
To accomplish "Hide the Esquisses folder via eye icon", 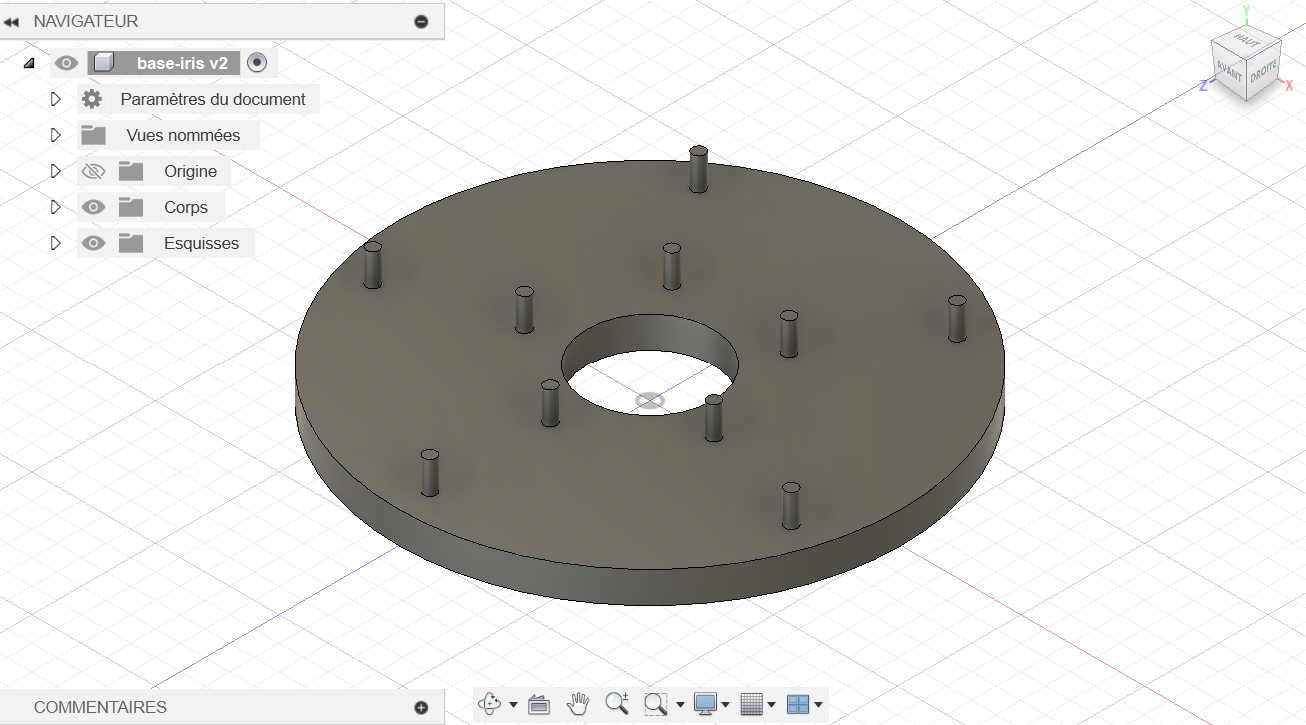I will pyautogui.click(x=93, y=243).
